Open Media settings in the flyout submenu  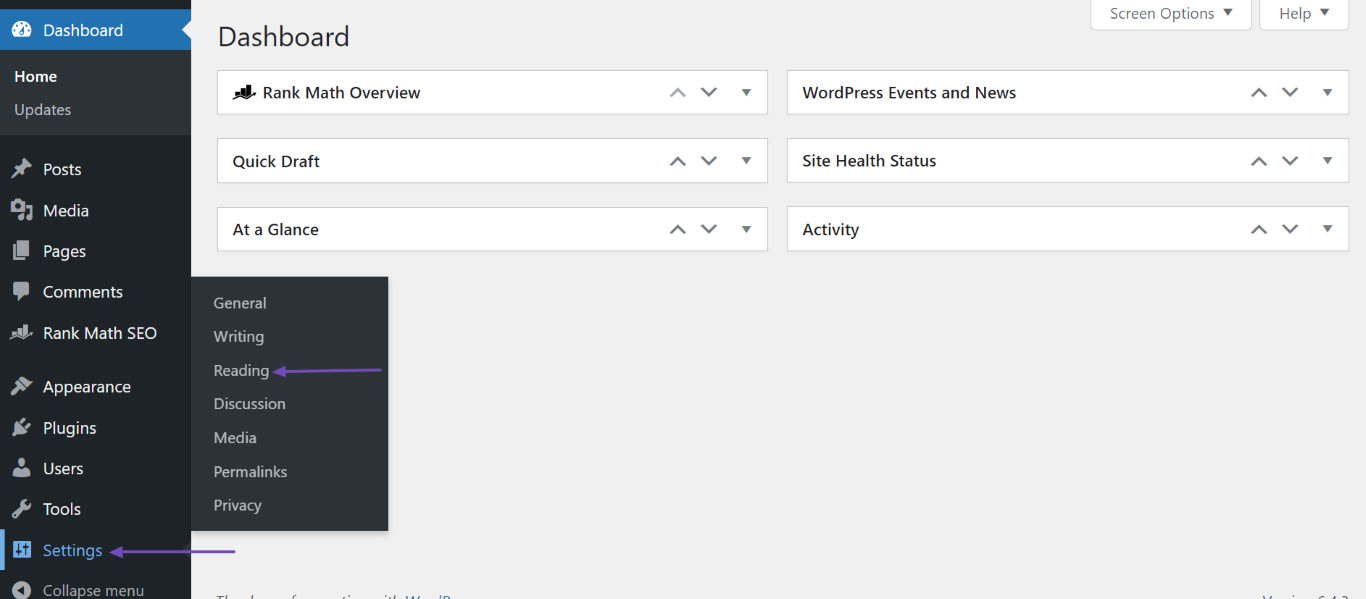coord(235,438)
